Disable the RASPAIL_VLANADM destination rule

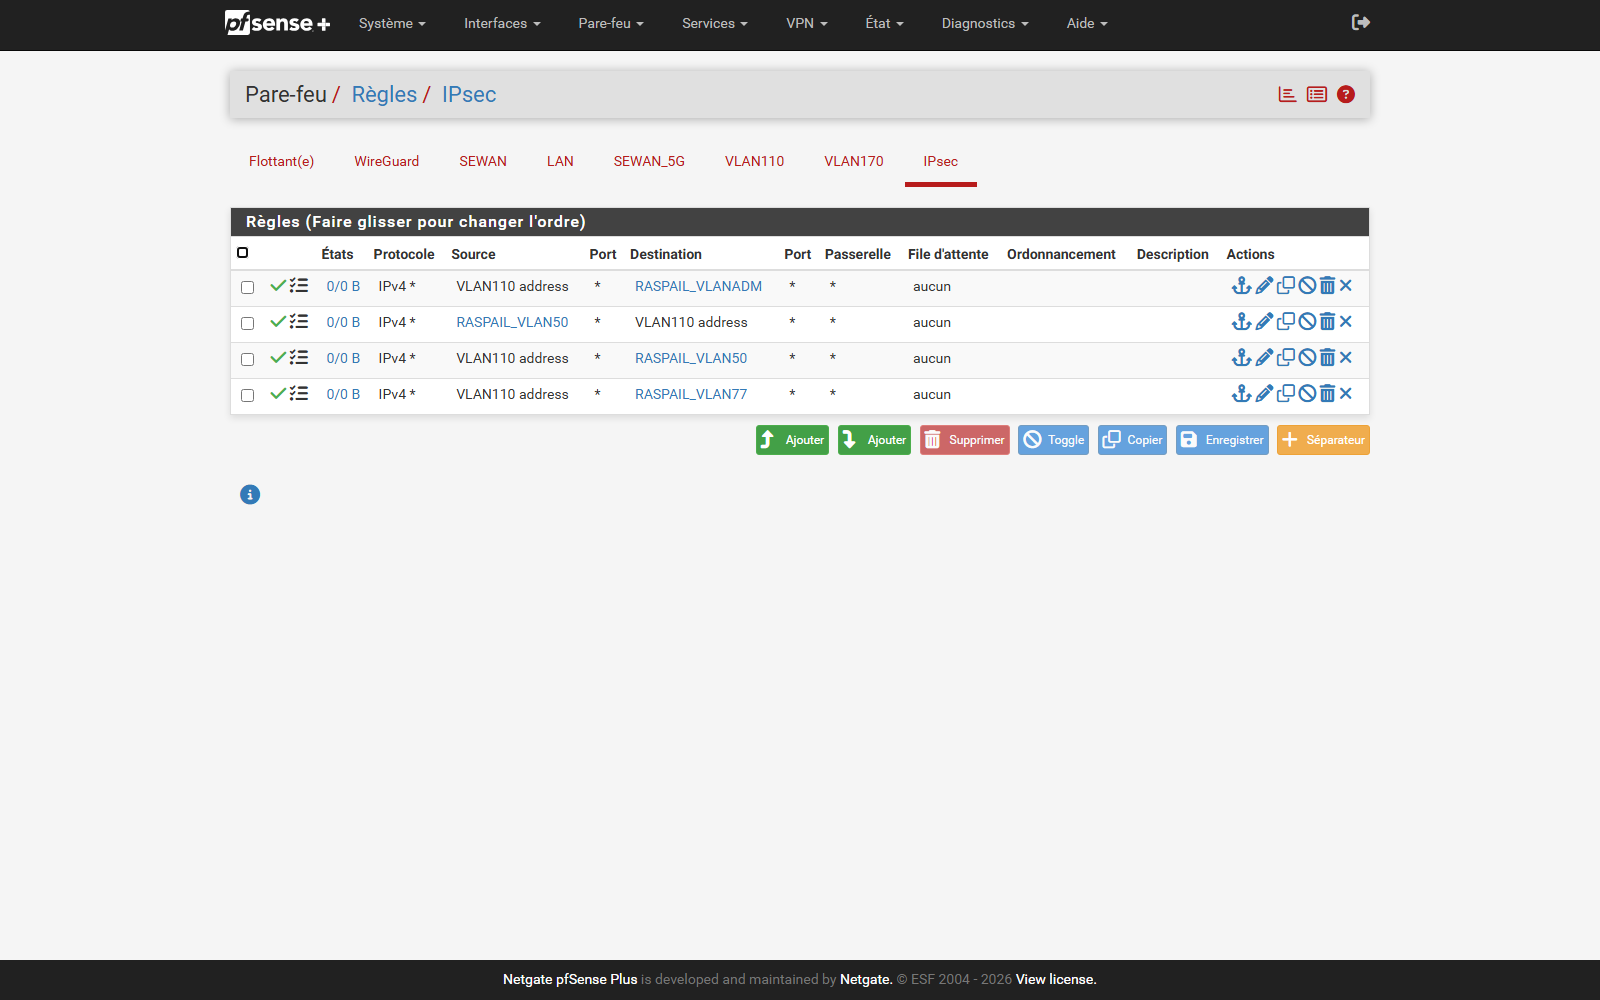[x=1307, y=286]
